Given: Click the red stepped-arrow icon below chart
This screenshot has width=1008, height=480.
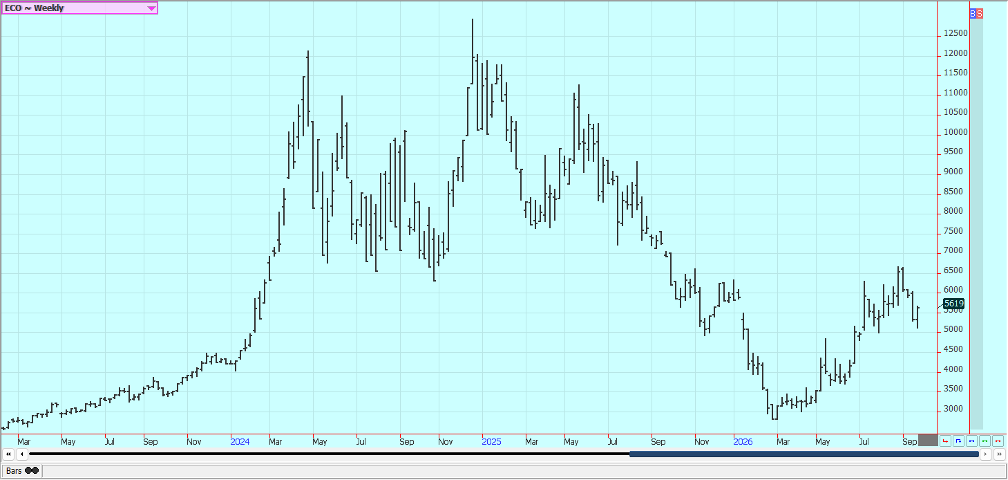Looking at the screenshot, I should (945, 441).
